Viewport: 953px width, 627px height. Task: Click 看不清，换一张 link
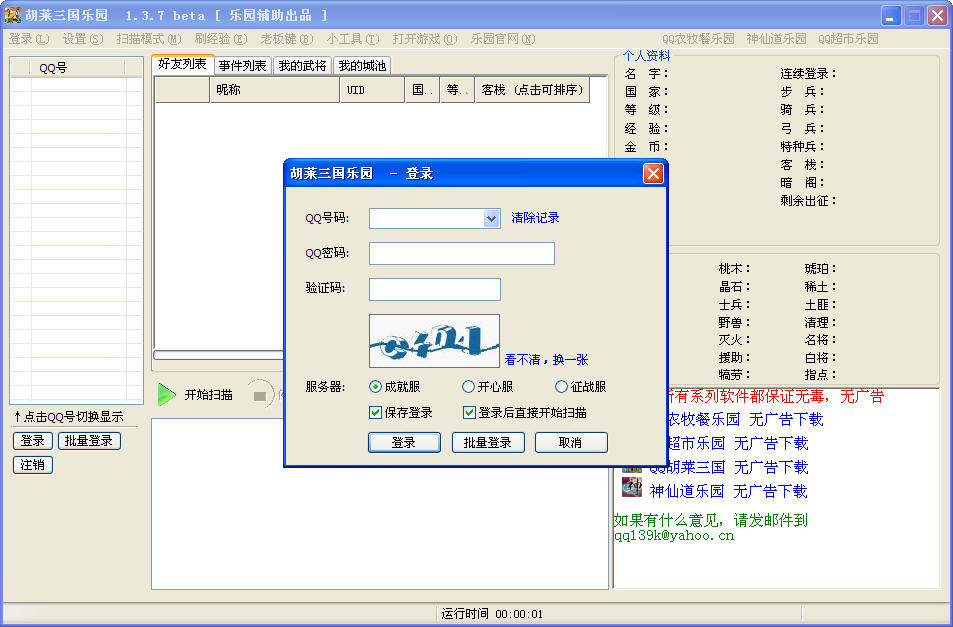(546, 360)
